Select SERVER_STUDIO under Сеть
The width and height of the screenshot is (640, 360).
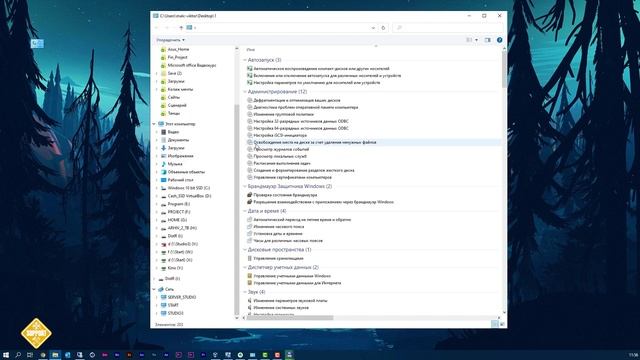pos(182,297)
